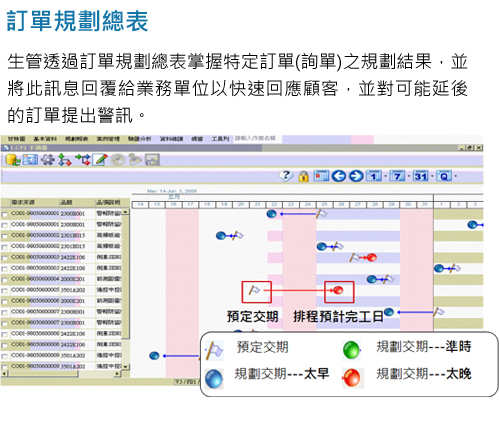
Task: Open dropdown arrow beside the 1 day button
Action: 385,176
